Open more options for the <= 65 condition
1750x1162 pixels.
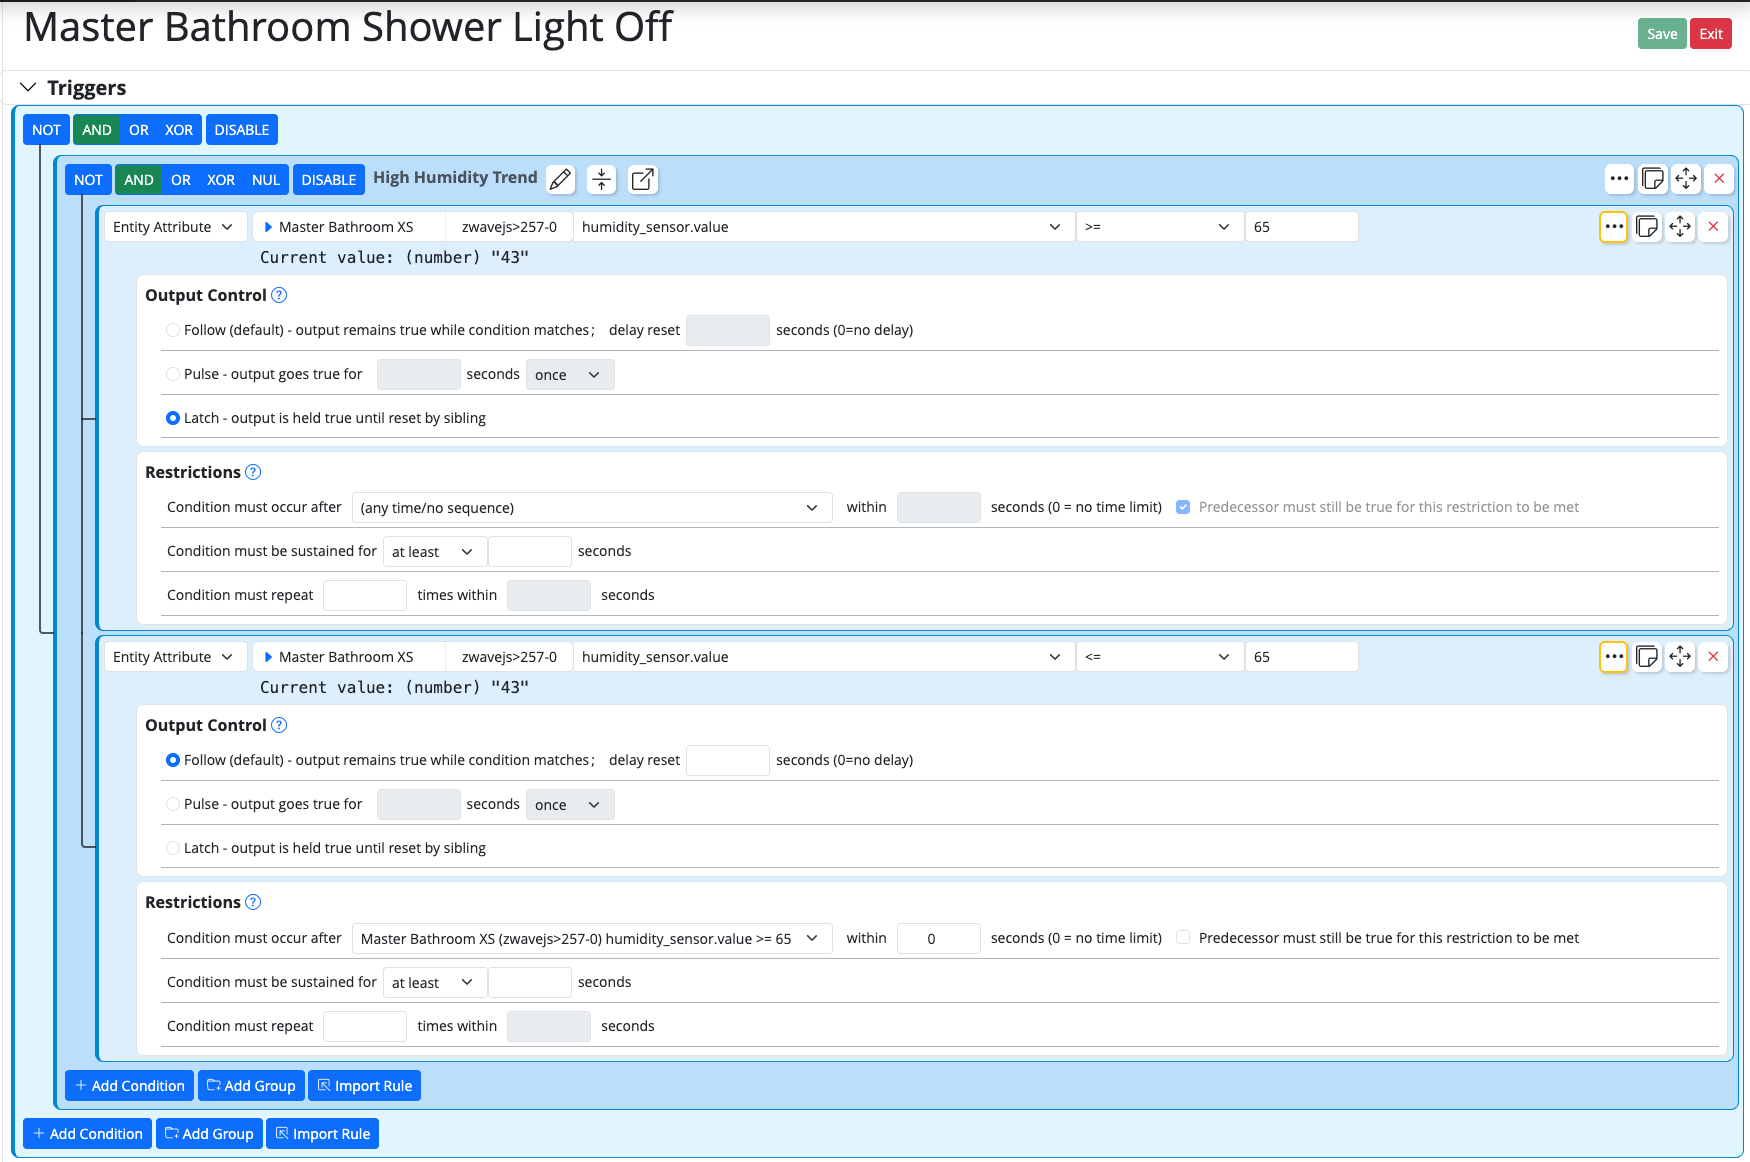(1613, 657)
